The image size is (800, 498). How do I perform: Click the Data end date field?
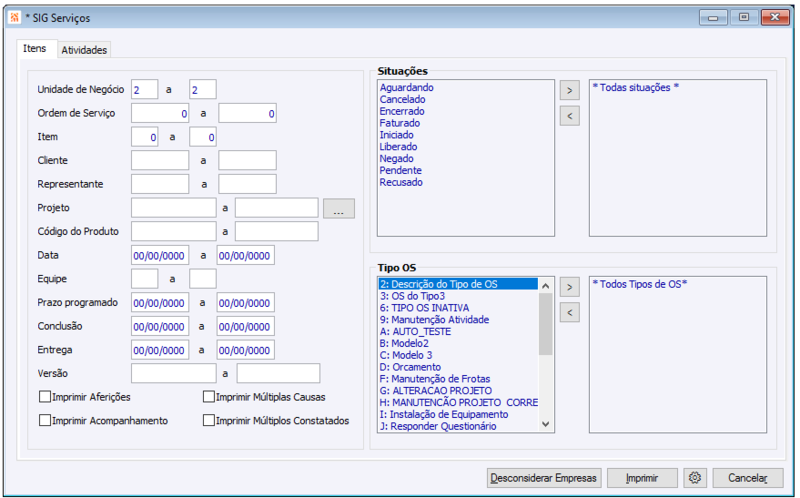coord(245,255)
